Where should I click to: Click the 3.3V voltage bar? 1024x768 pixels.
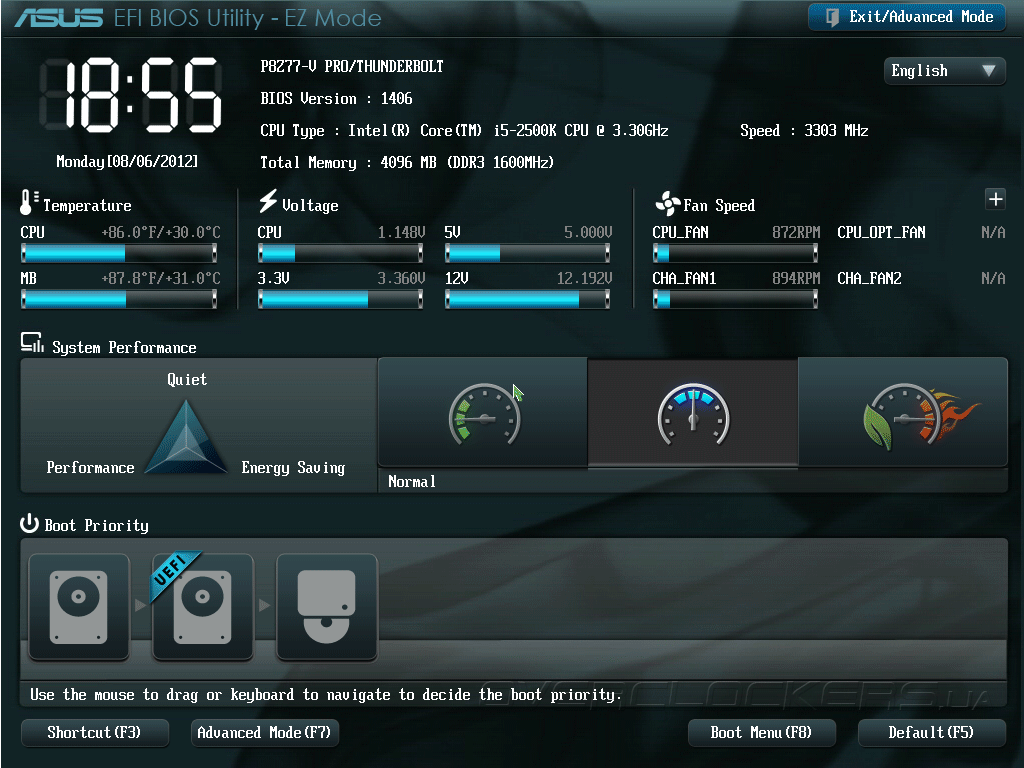pyautogui.click(x=340, y=299)
